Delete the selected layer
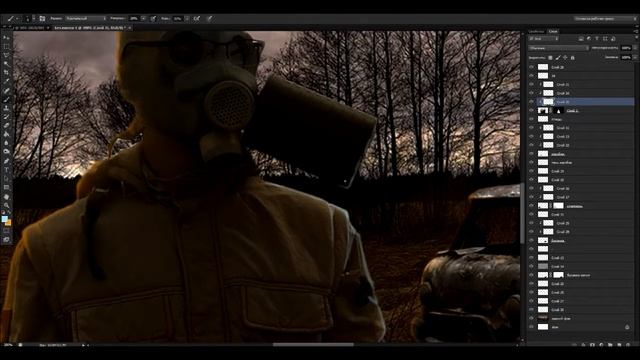Viewport: 640px width, 360px height. [628, 345]
